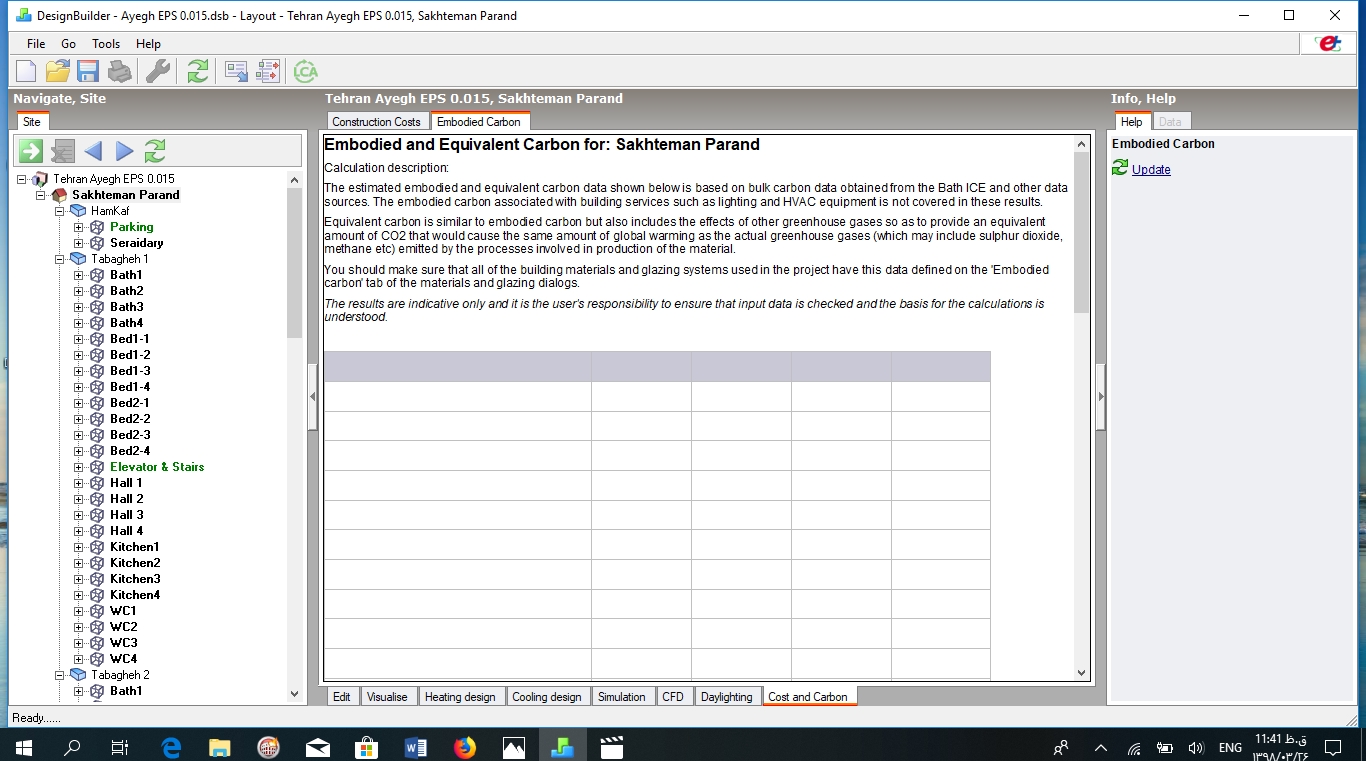
Task: Click the Data tab in Info panel
Action: (1170, 122)
